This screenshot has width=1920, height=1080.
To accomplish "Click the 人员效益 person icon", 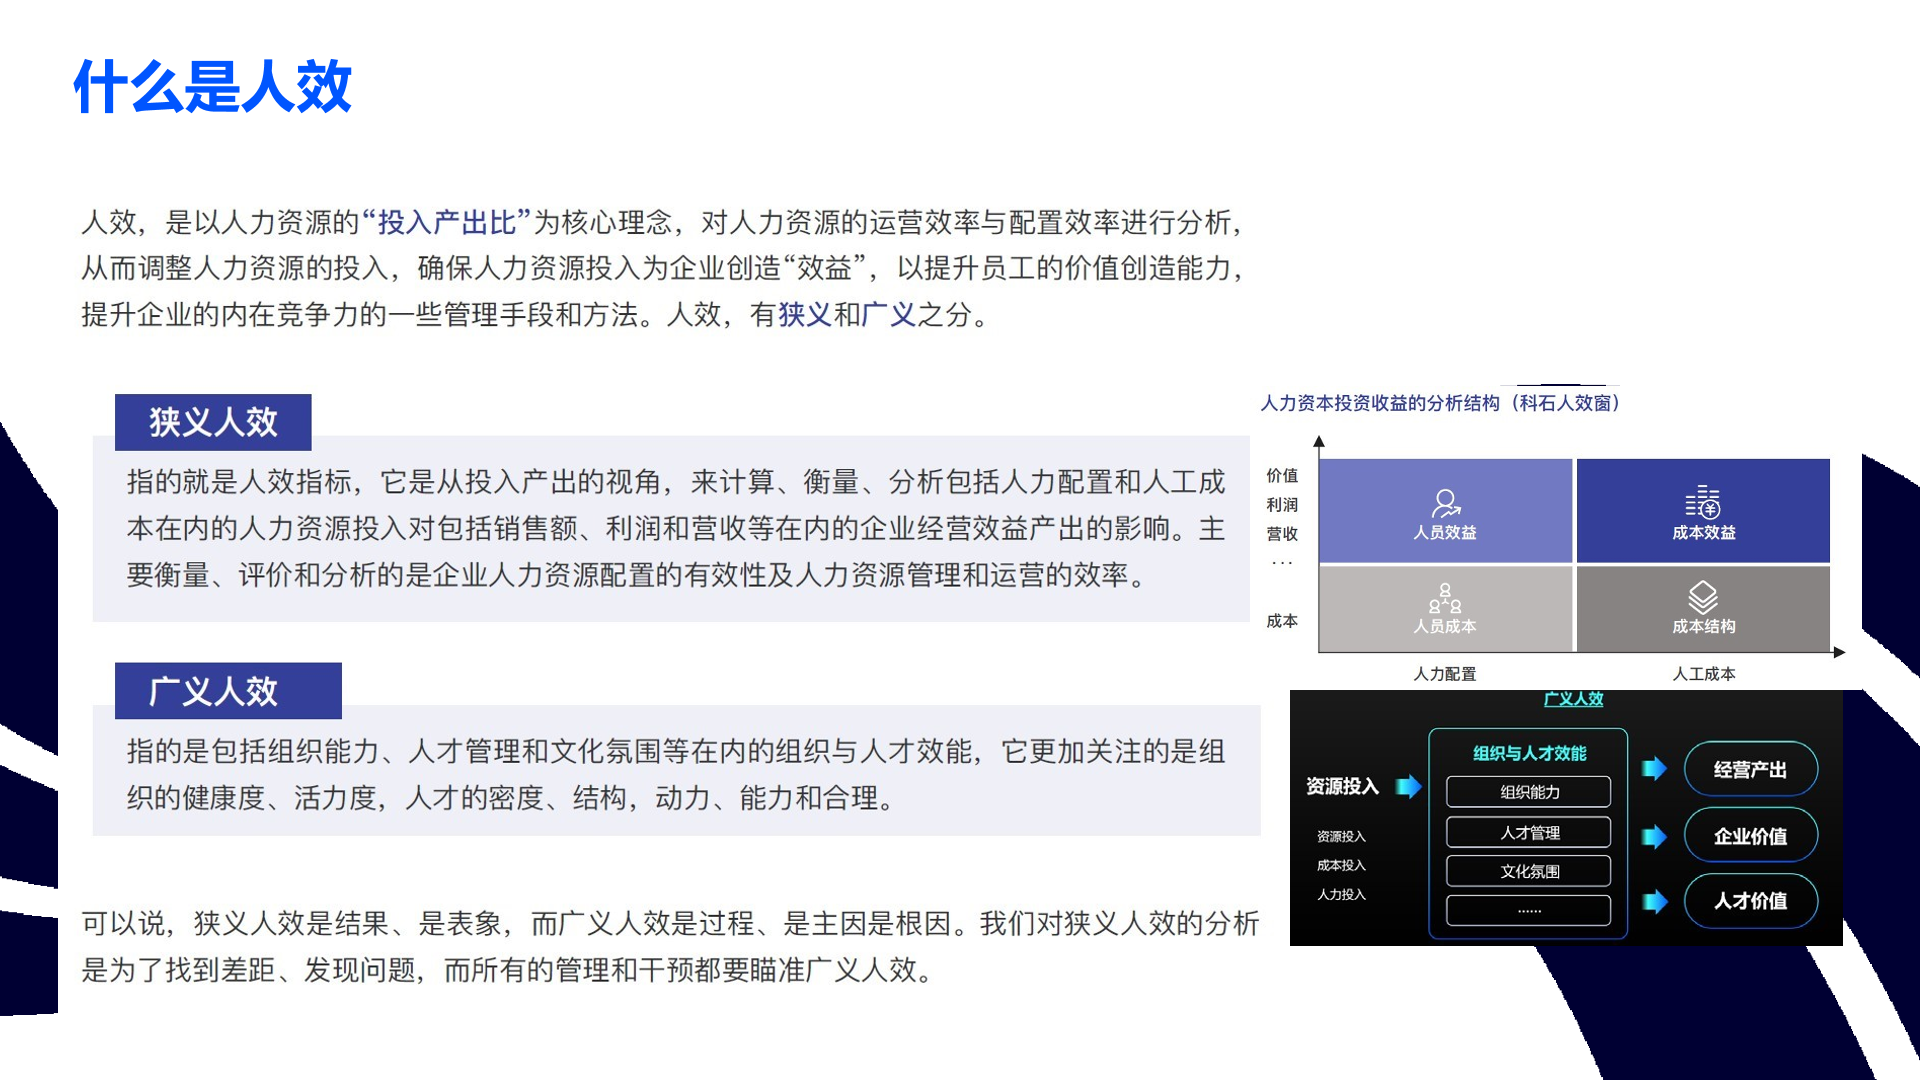I will pyautogui.click(x=1445, y=502).
